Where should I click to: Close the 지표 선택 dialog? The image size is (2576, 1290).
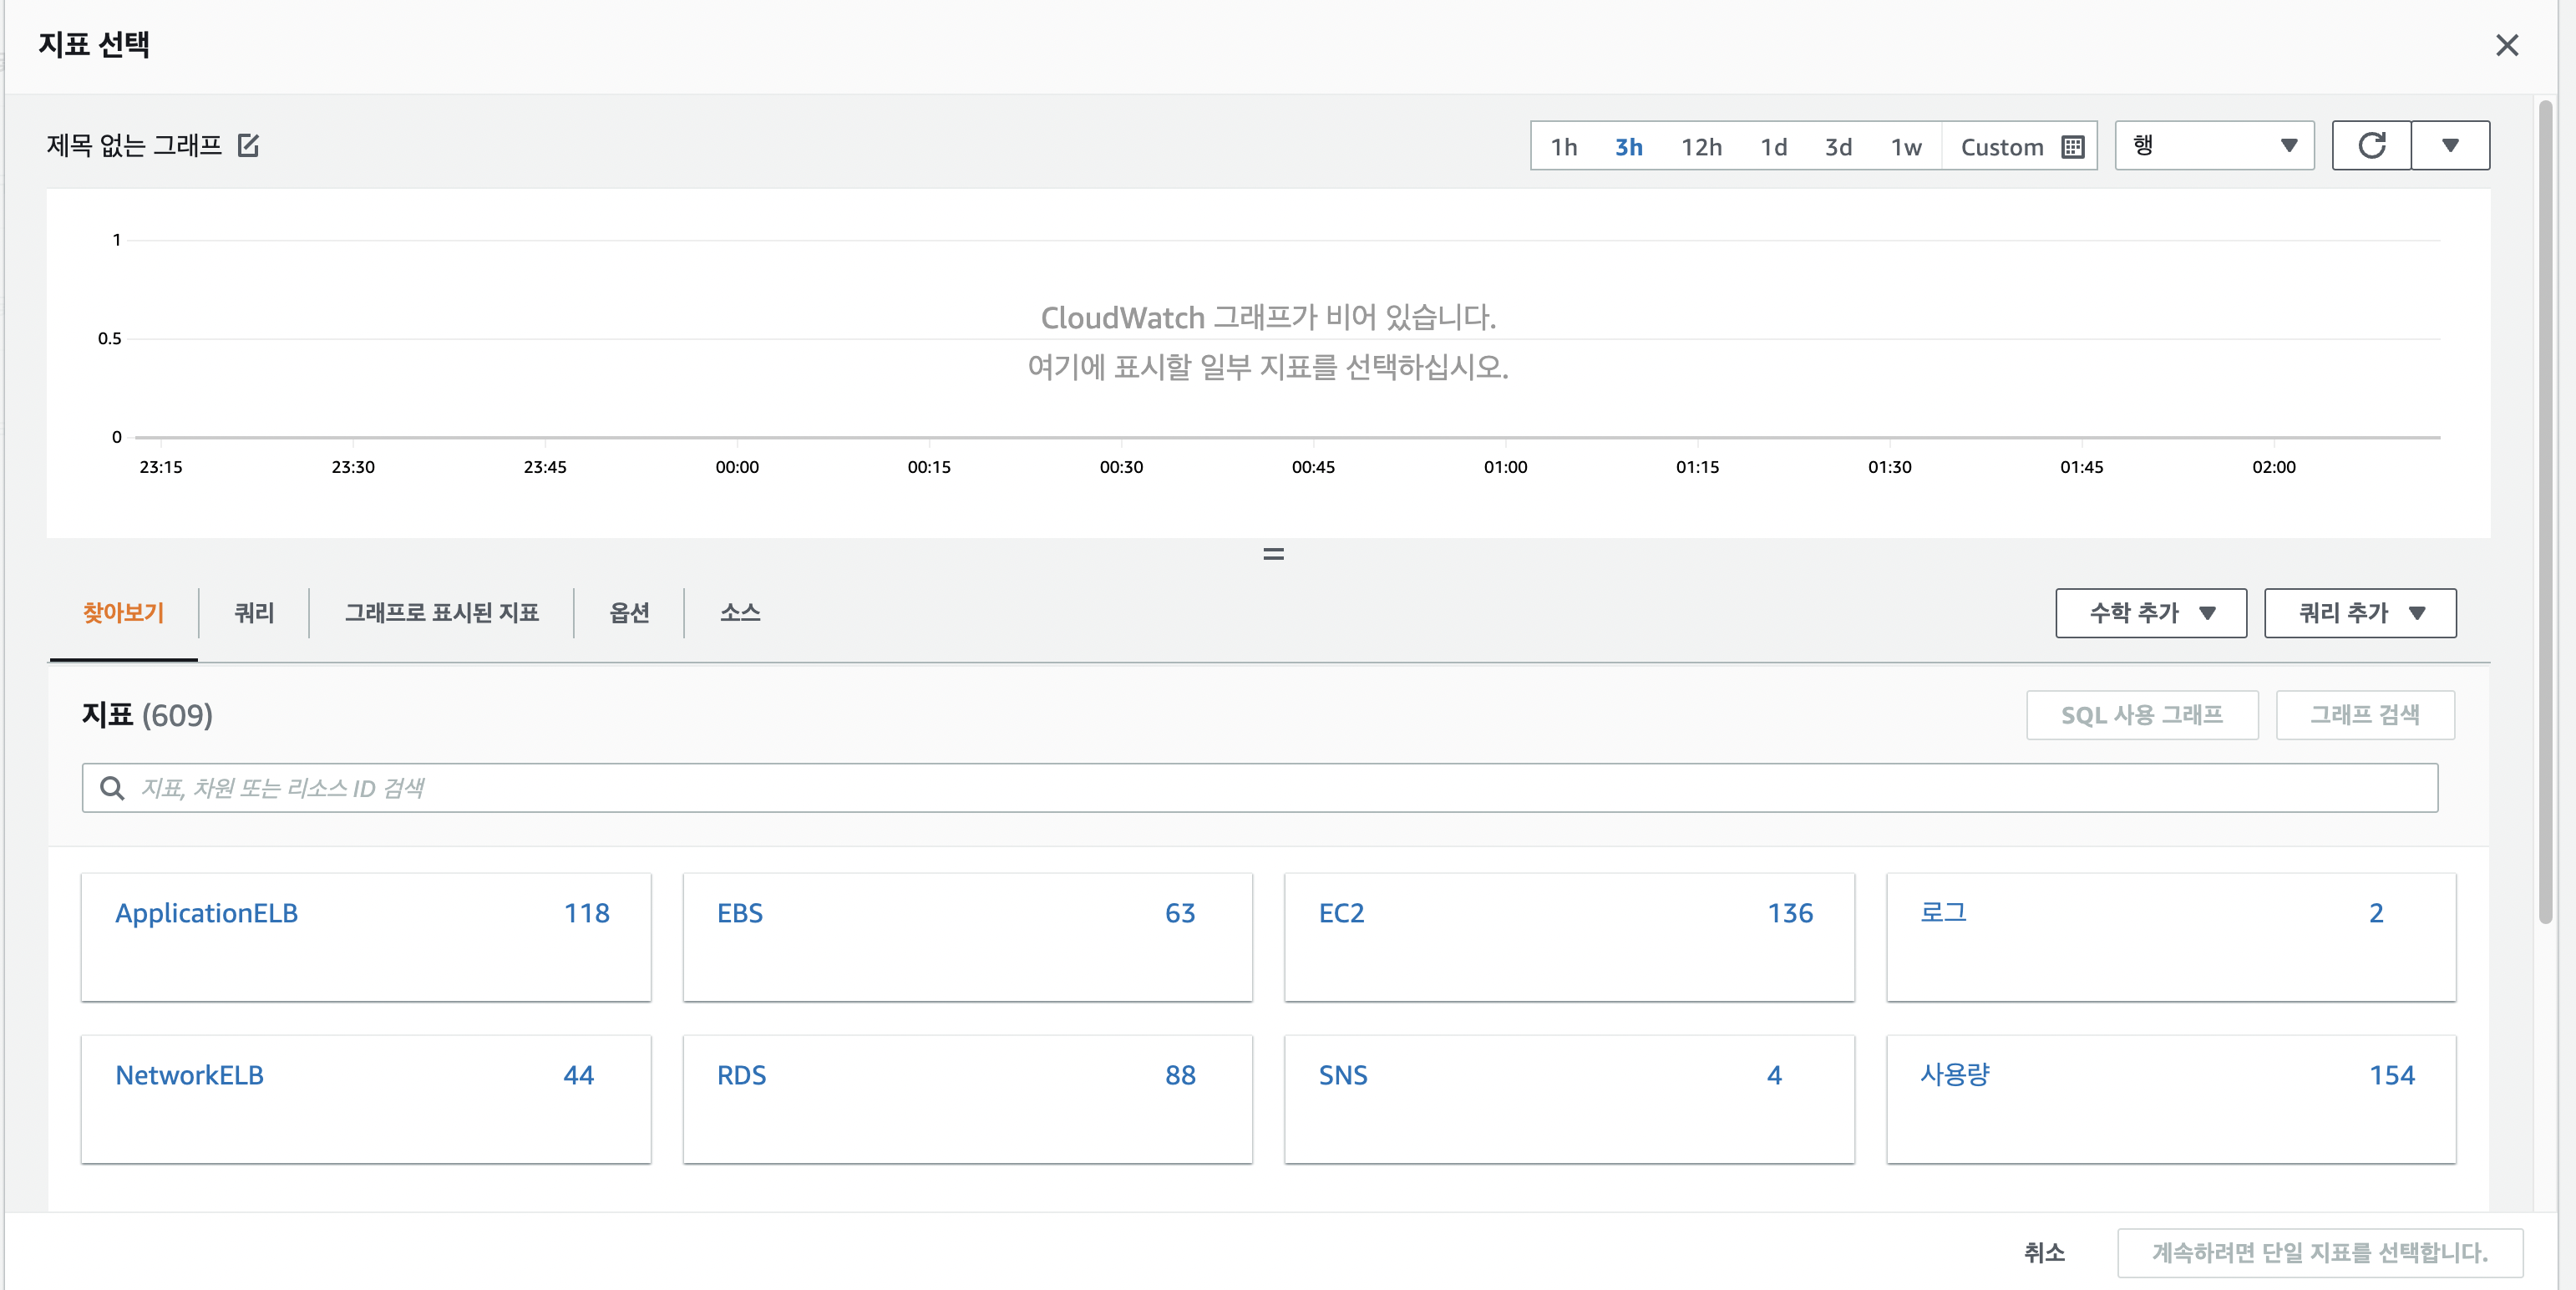pos(2506,45)
